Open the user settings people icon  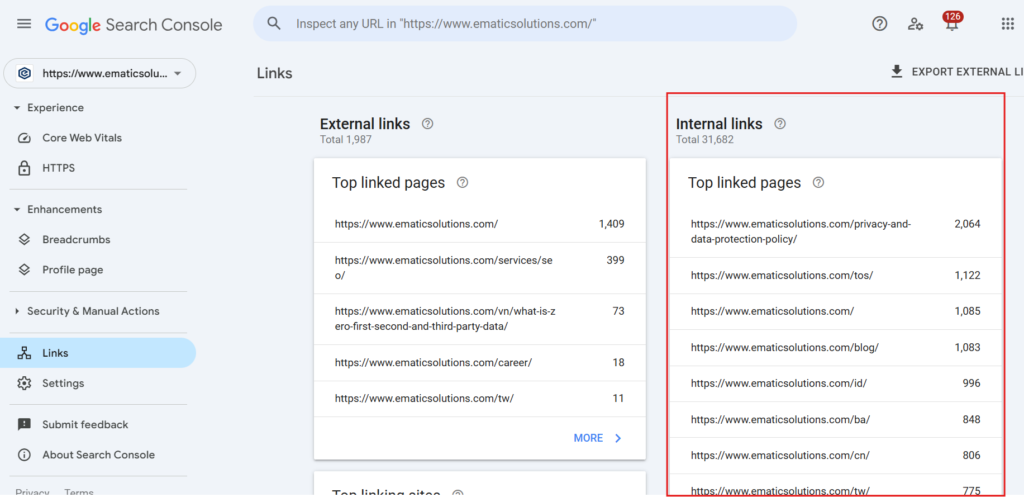pos(915,24)
